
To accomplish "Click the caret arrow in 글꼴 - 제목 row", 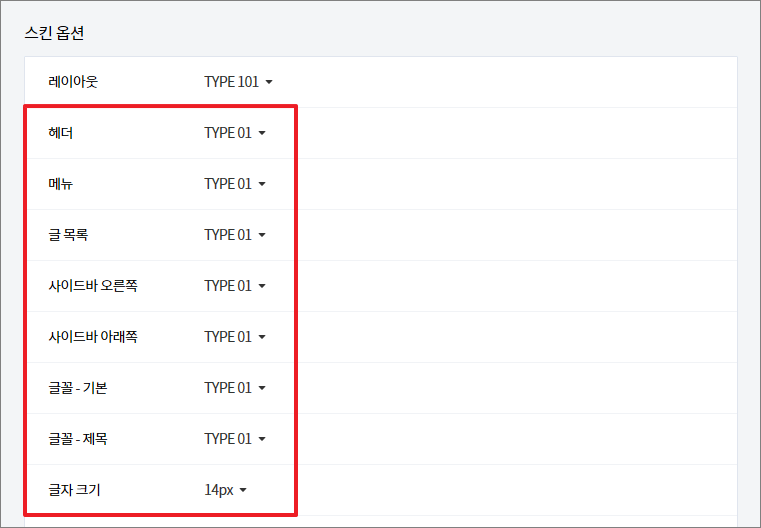I will tap(262, 439).
